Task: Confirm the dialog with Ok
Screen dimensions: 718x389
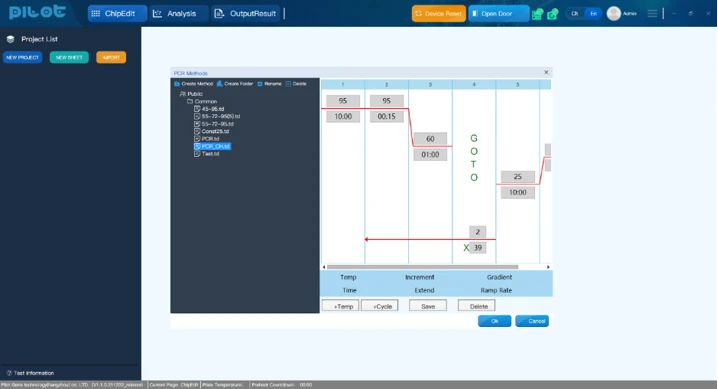Action: (x=495, y=321)
